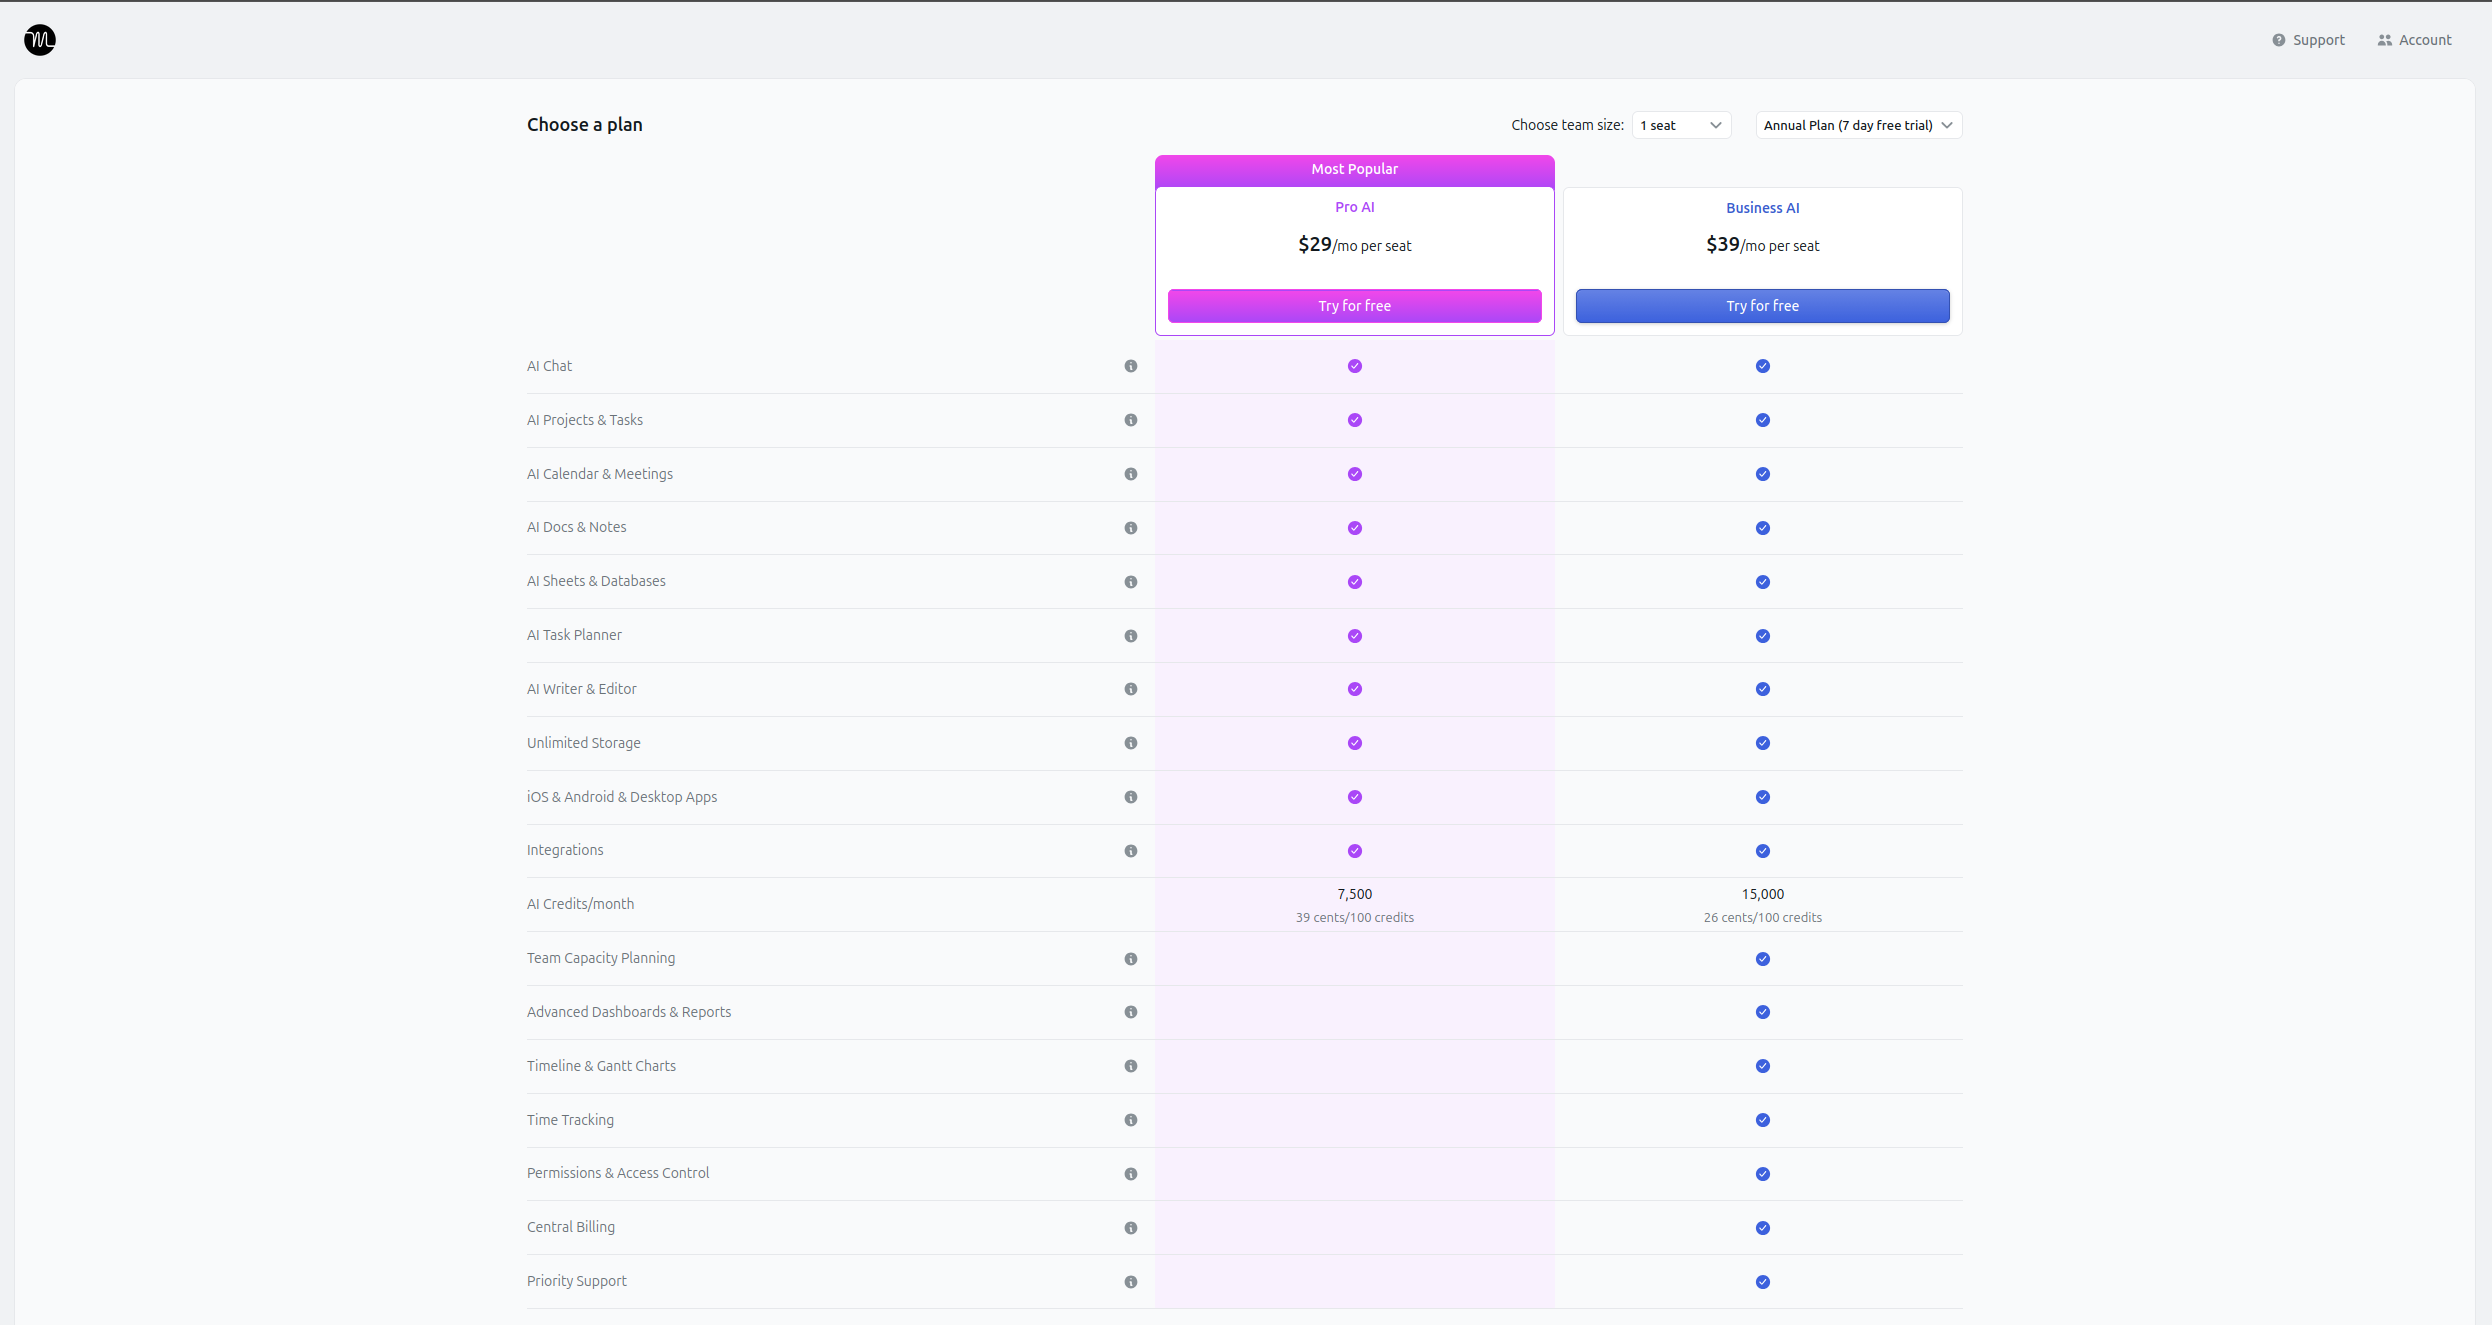Click the Pro AI checkmark for AI Chat
This screenshot has height=1325, width=2492.
tap(1355, 366)
